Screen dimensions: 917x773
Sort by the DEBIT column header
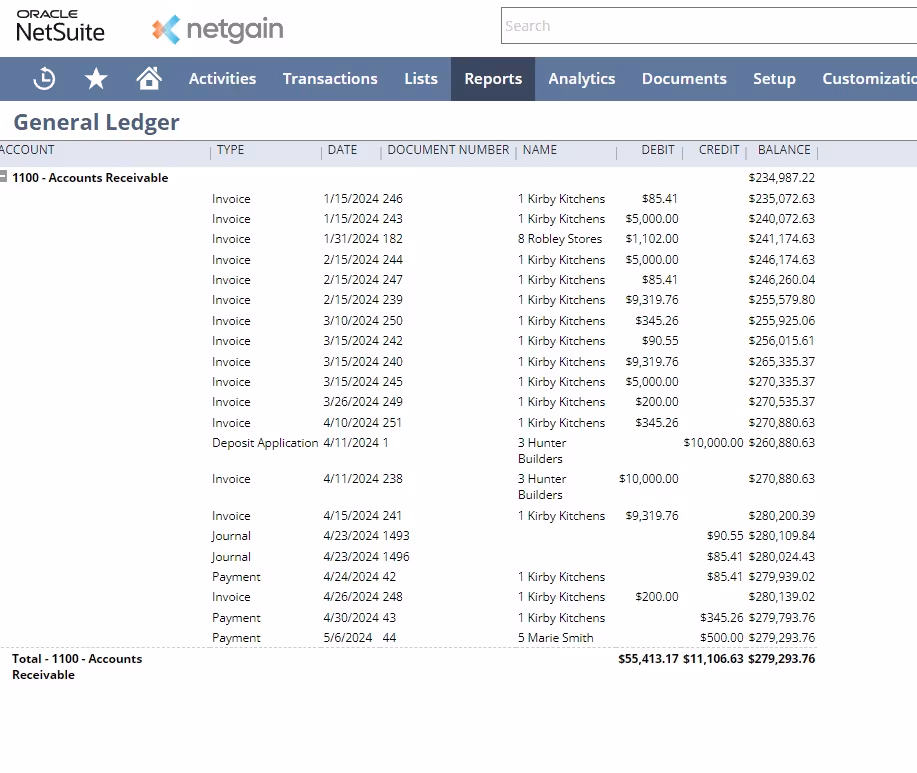click(x=657, y=150)
